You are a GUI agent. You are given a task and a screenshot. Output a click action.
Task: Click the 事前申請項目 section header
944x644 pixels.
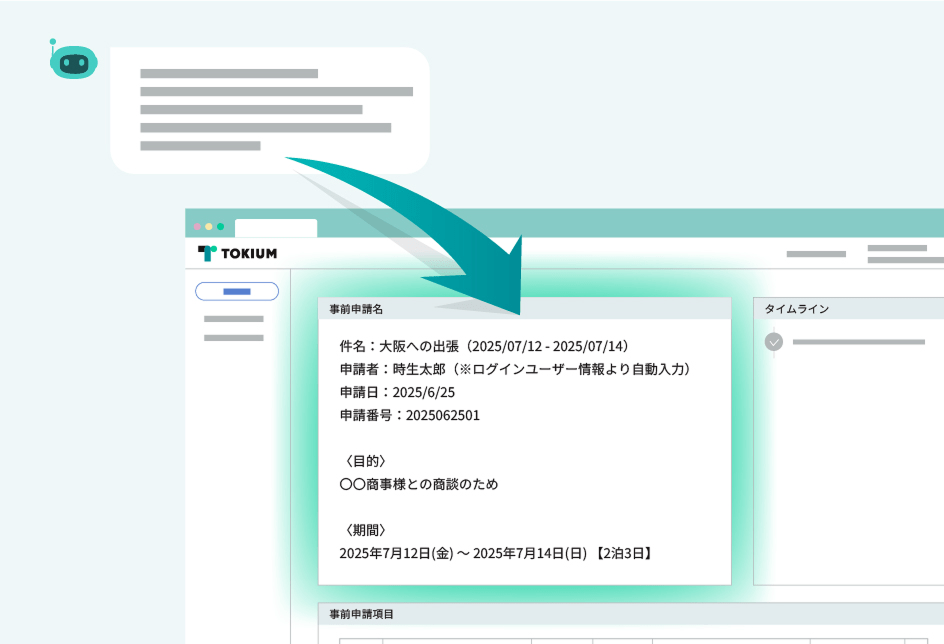[631, 614]
